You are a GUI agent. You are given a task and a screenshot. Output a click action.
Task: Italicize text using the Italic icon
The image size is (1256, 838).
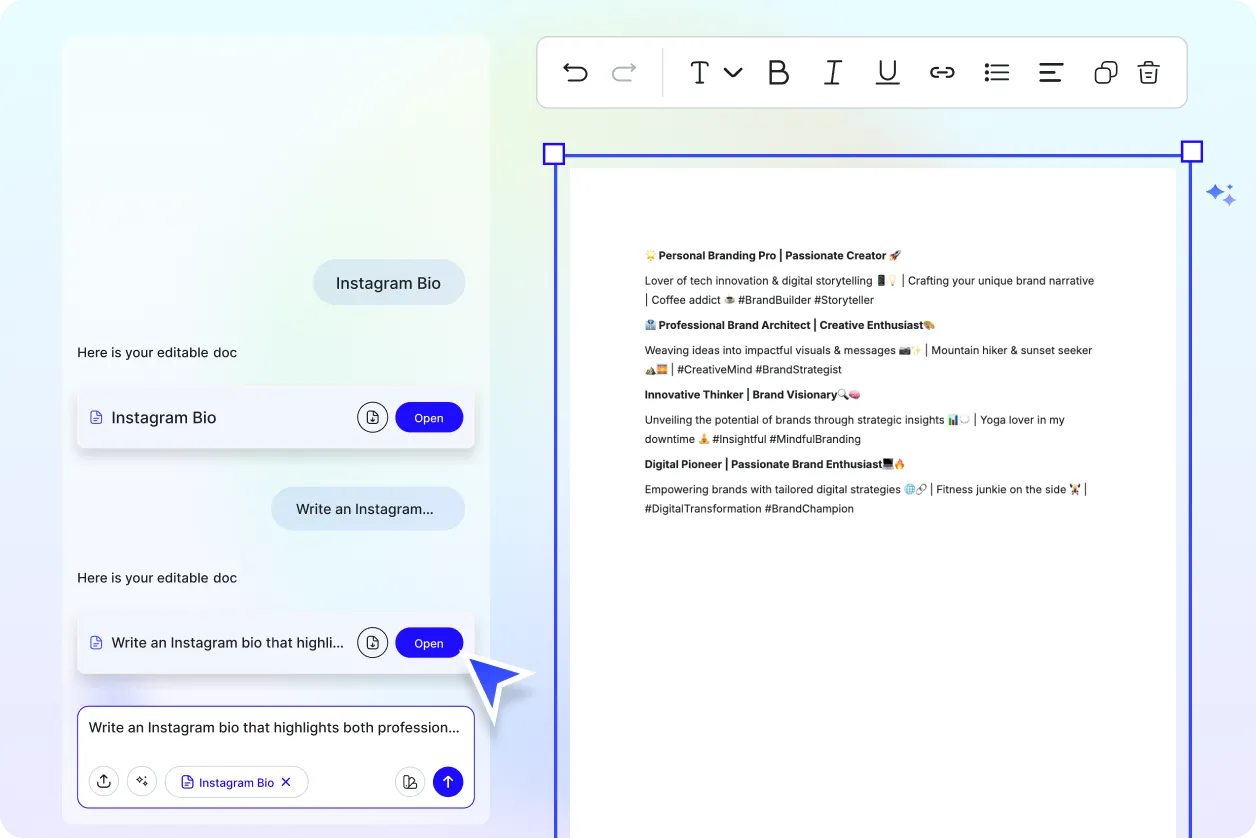(833, 72)
